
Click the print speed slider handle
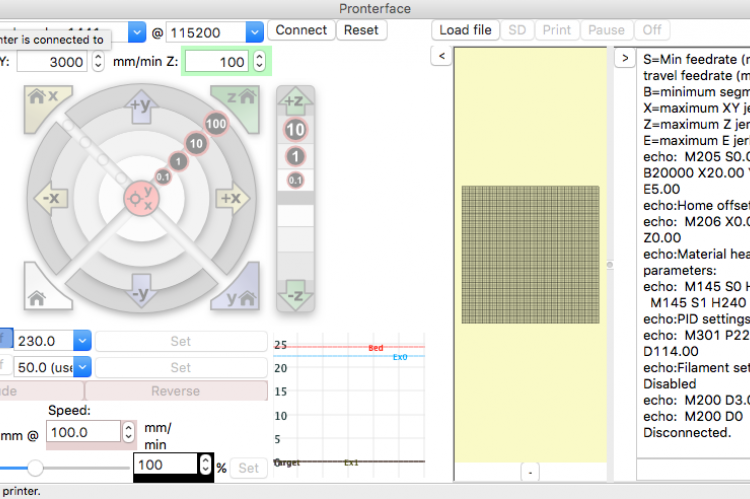coord(35,467)
